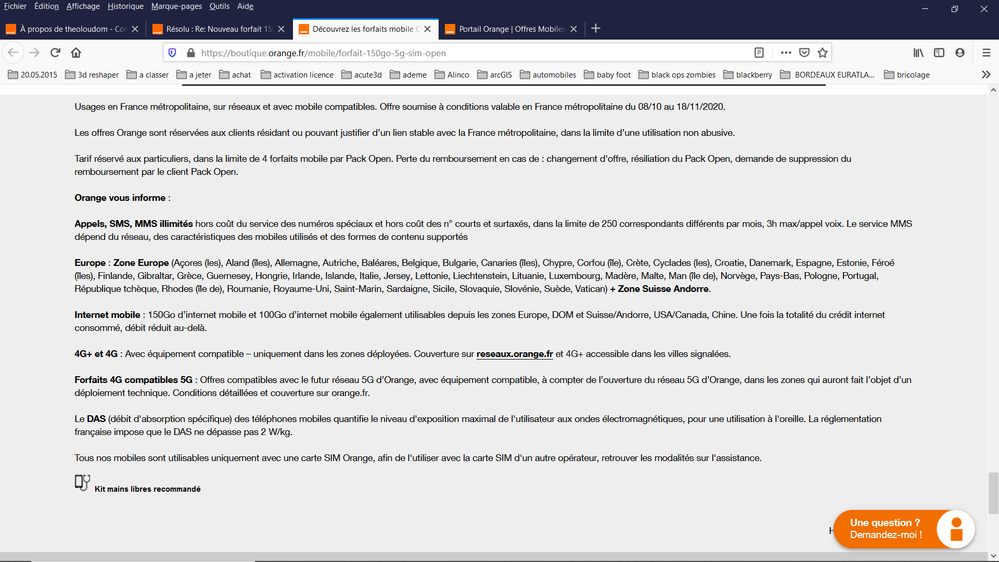Switch to Portail Orange tab

tap(505, 29)
